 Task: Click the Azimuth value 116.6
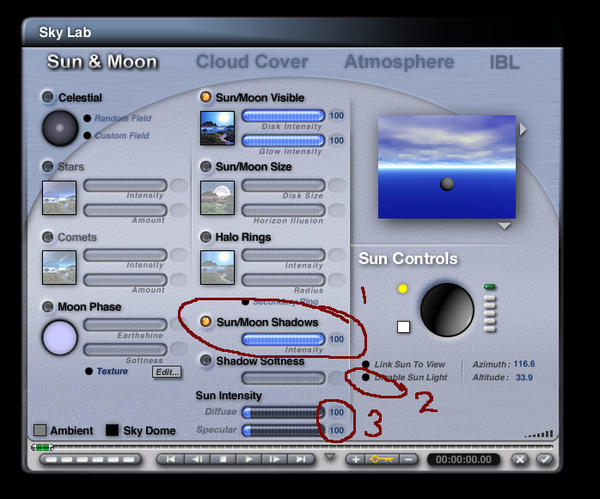coord(524,364)
